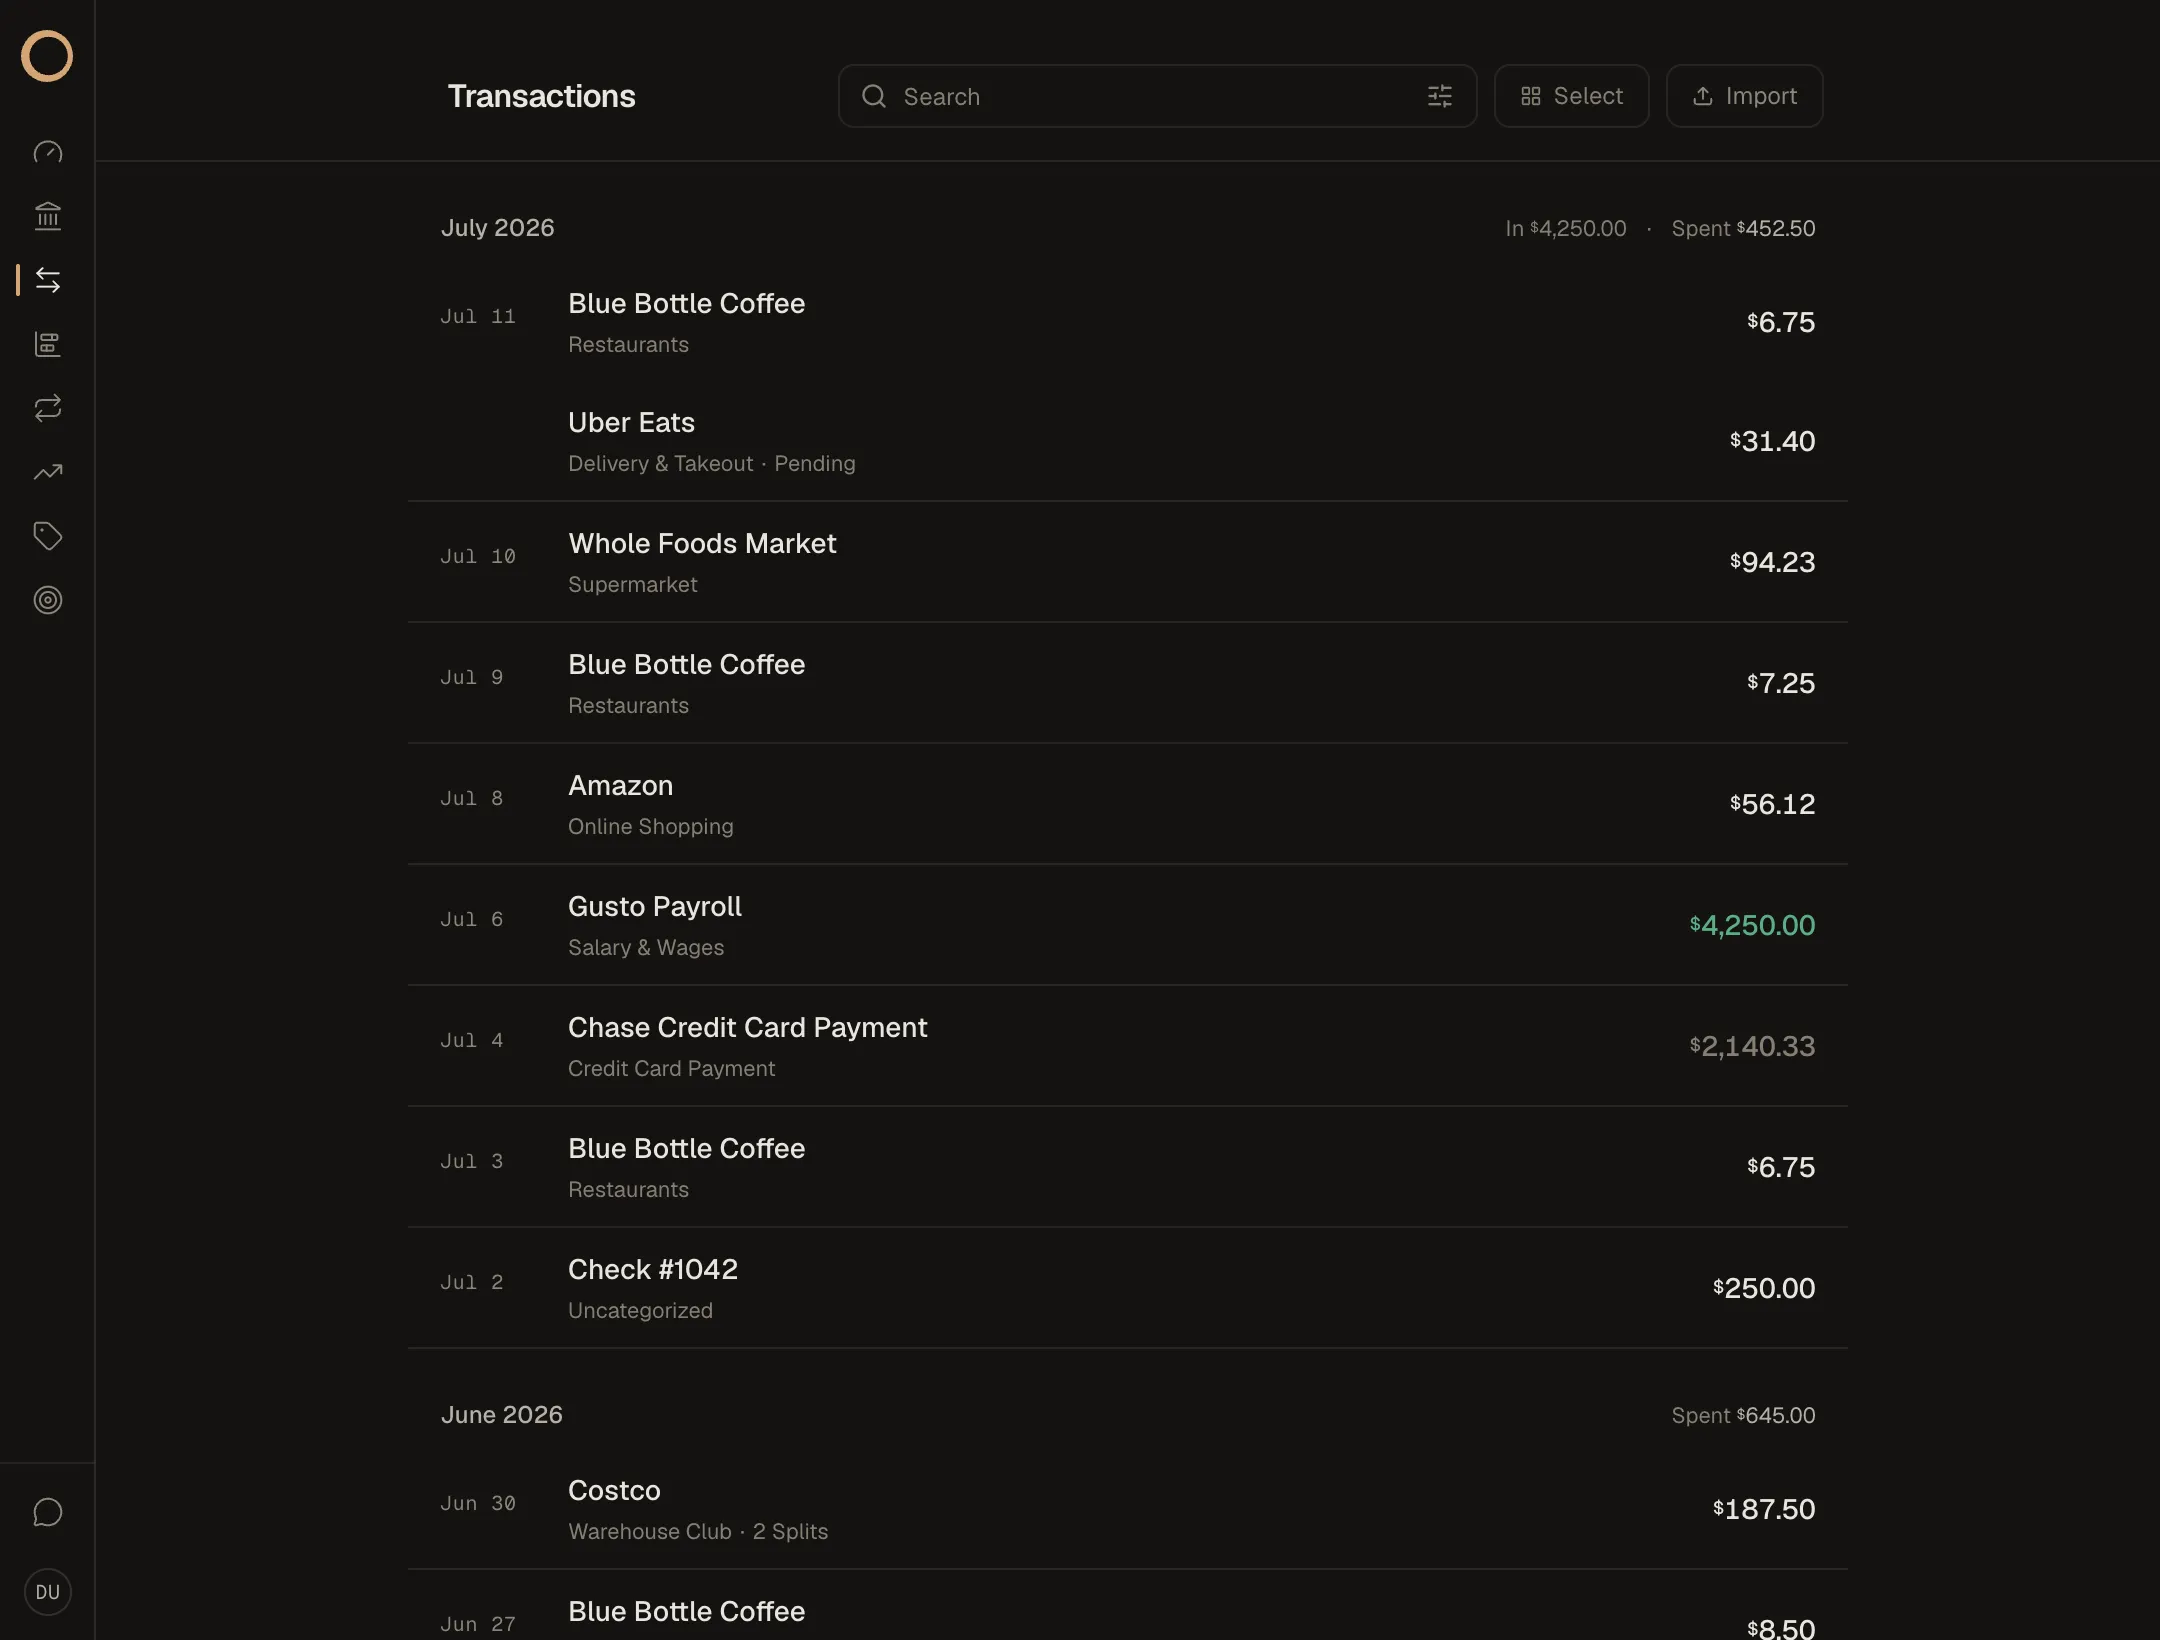Click the Select button
Viewport: 2160px width, 1640px height.
[1571, 96]
